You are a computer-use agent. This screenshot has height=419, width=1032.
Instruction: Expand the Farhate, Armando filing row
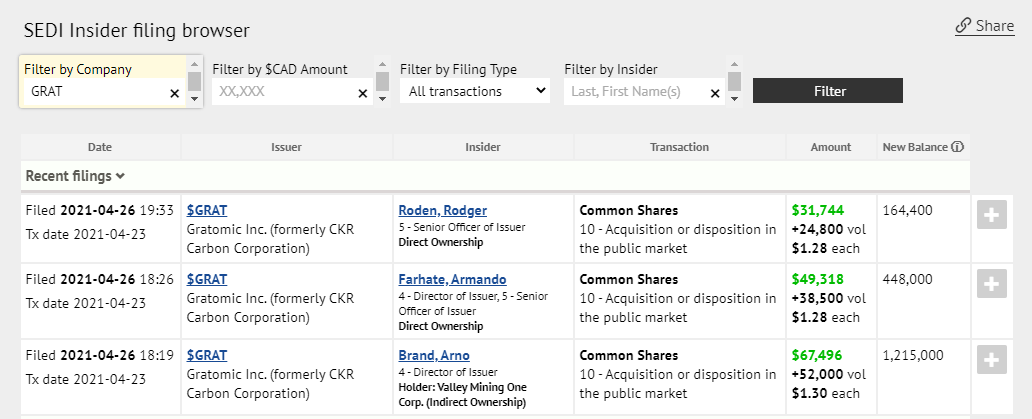pos(991,285)
